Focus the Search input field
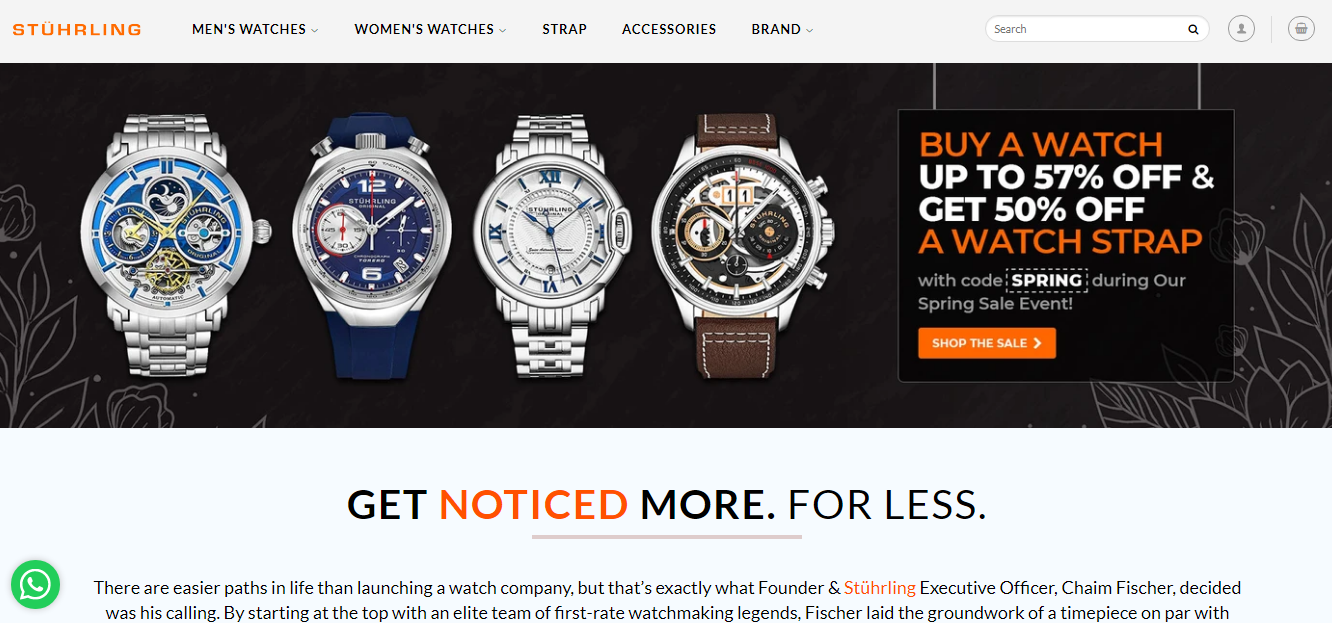Screen dimensions: 1332x623 1087,29
